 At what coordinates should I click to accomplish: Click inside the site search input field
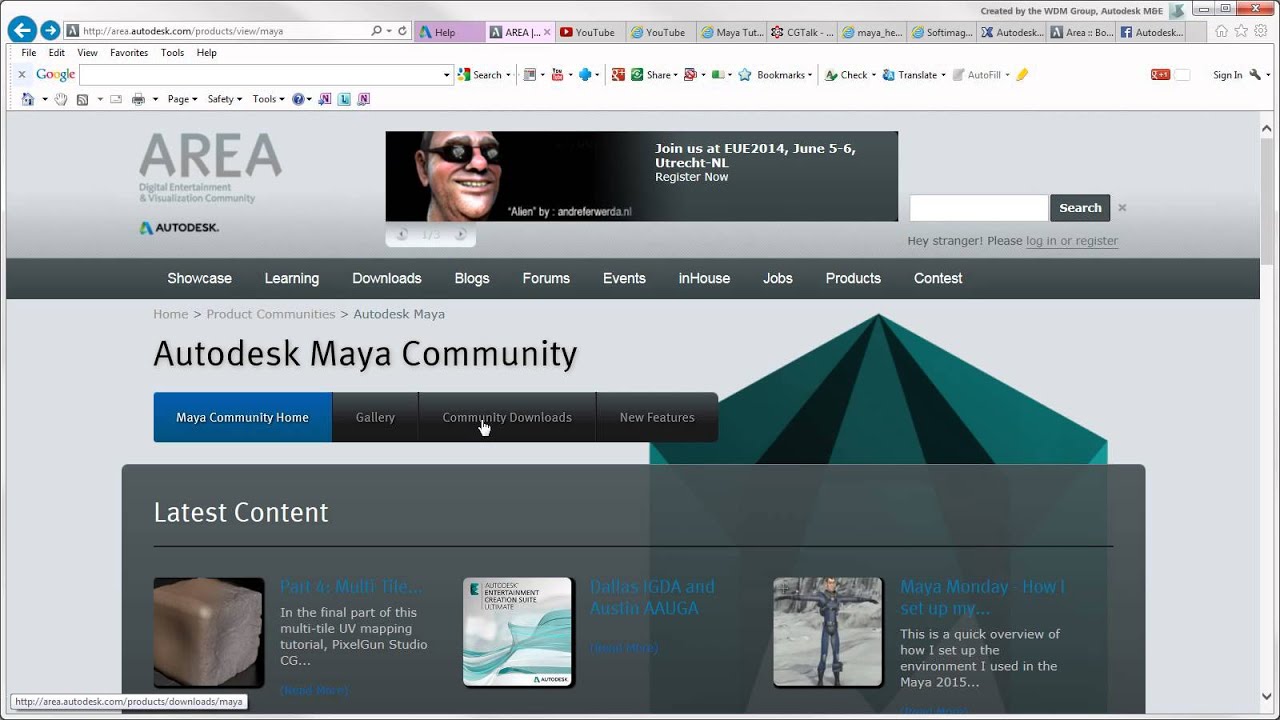pos(978,208)
